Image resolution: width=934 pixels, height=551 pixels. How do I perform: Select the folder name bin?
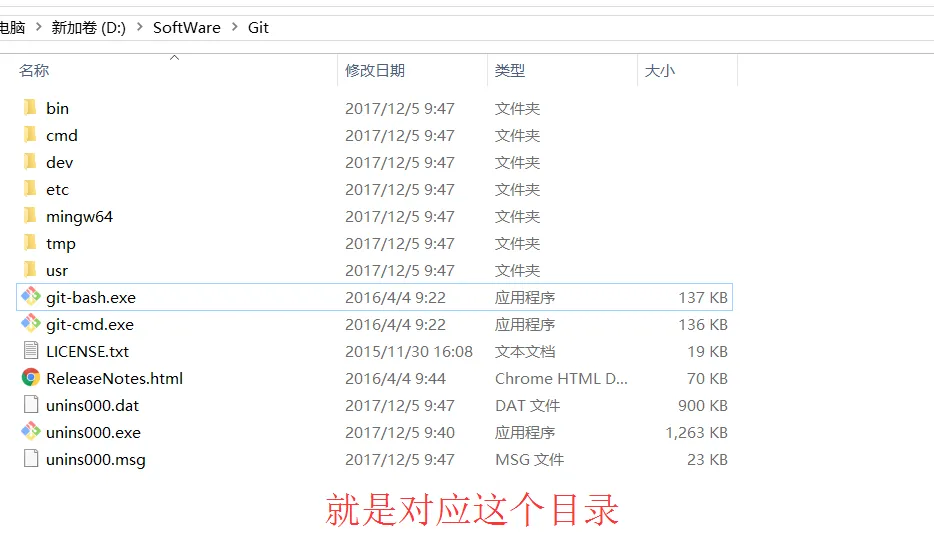coord(57,108)
